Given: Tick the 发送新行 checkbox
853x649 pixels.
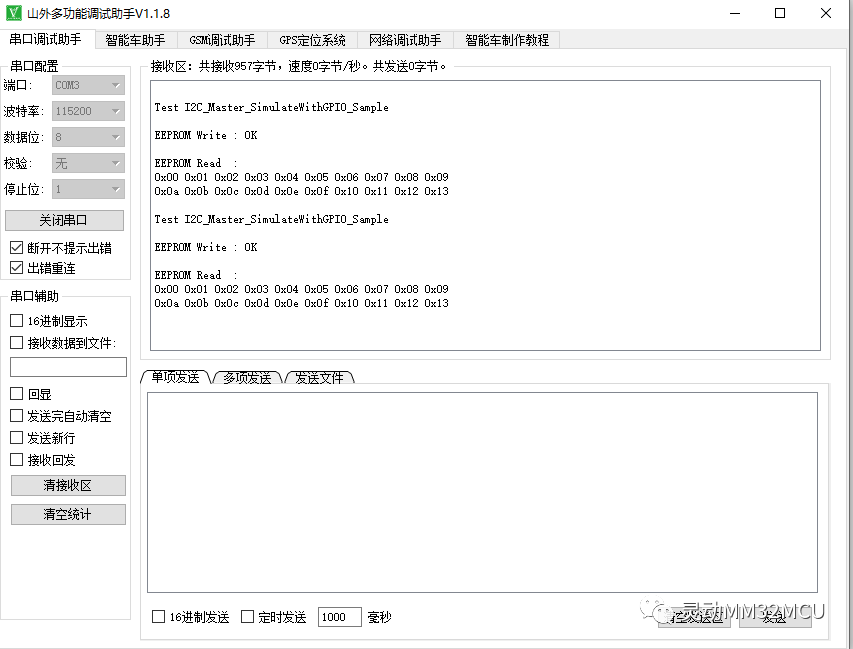Looking at the screenshot, I should tap(16, 438).
